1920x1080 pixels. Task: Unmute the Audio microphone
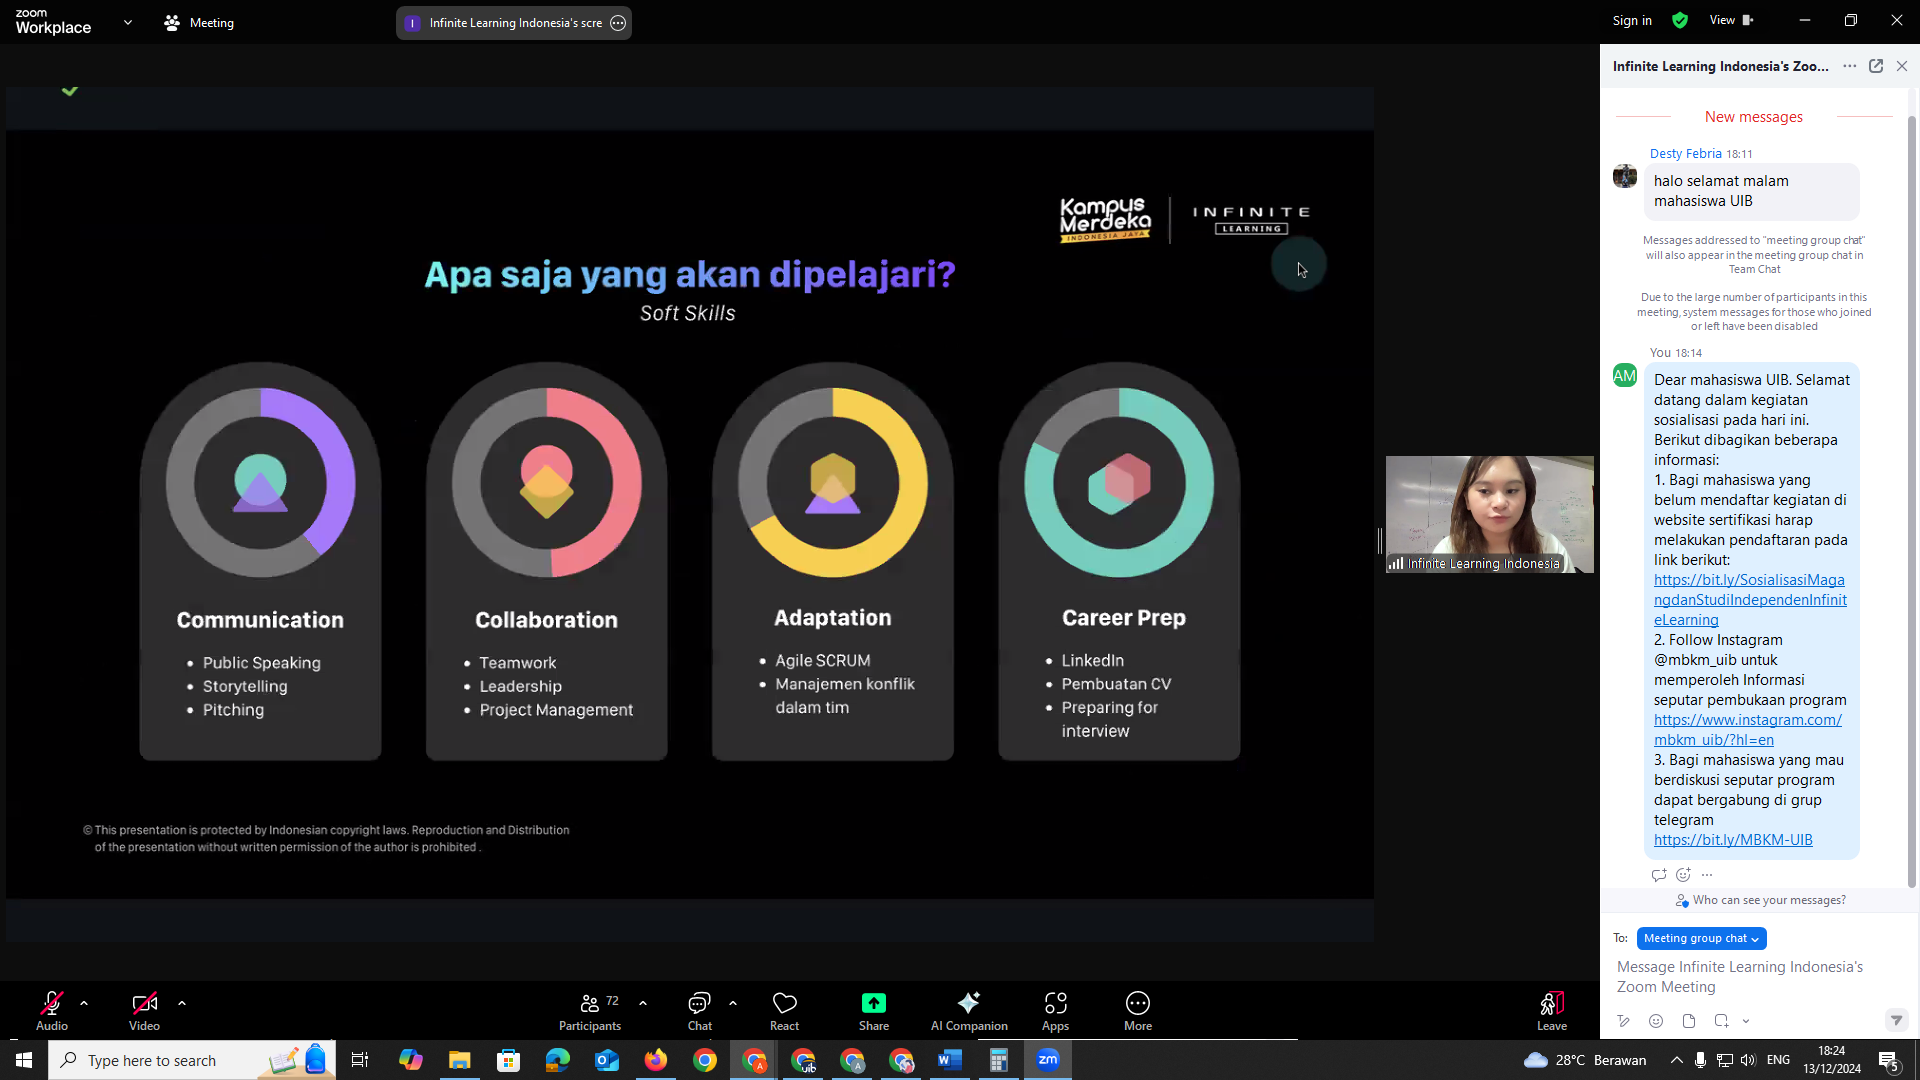[x=52, y=1004]
